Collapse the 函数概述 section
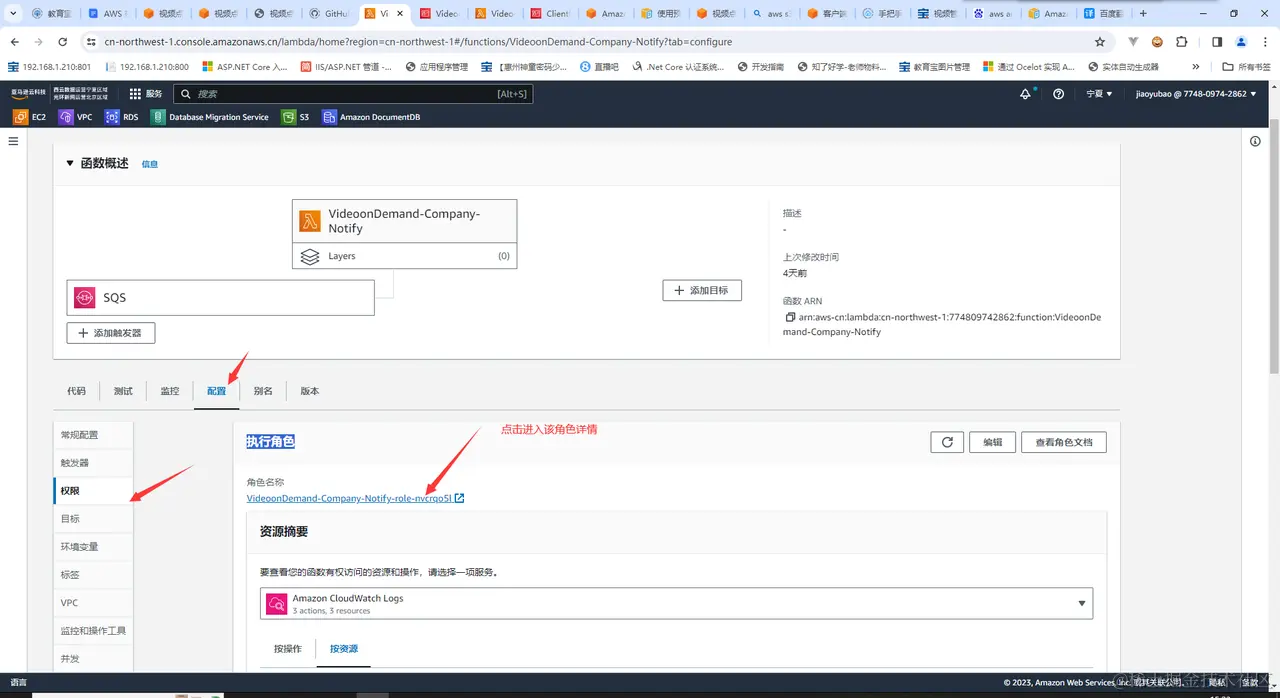 69,163
